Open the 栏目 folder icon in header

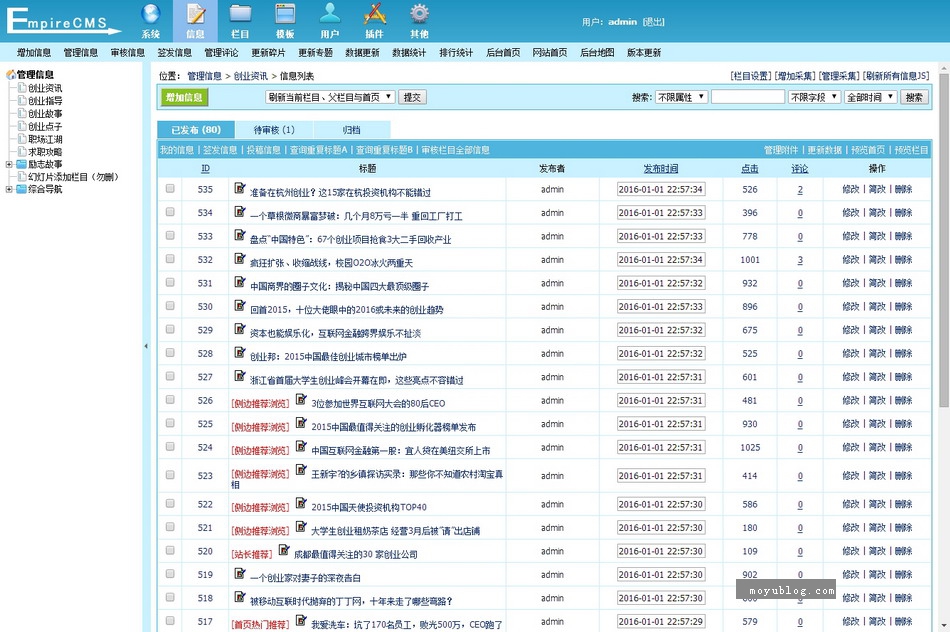(240, 15)
